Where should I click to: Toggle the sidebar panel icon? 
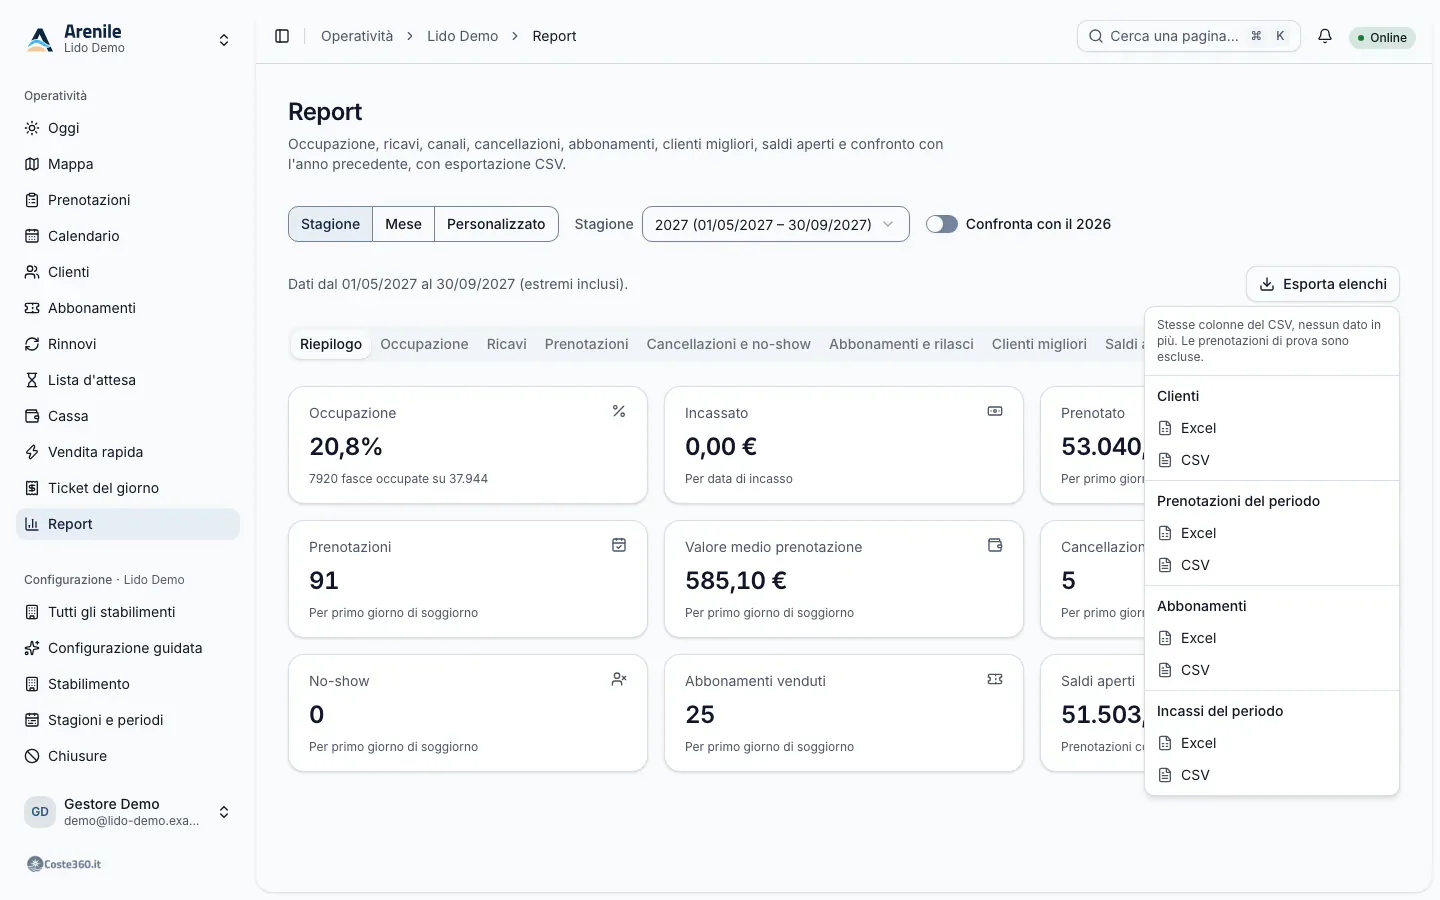click(282, 36)
